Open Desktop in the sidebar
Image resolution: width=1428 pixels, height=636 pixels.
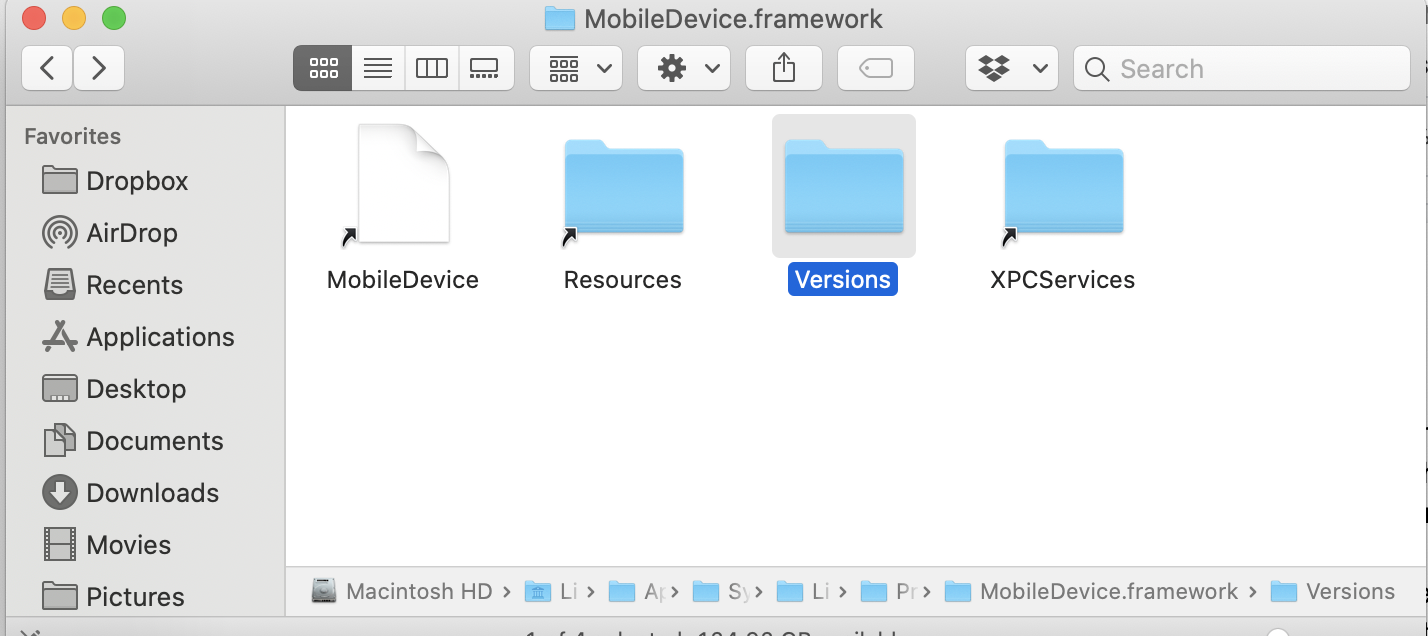[114, 389]
